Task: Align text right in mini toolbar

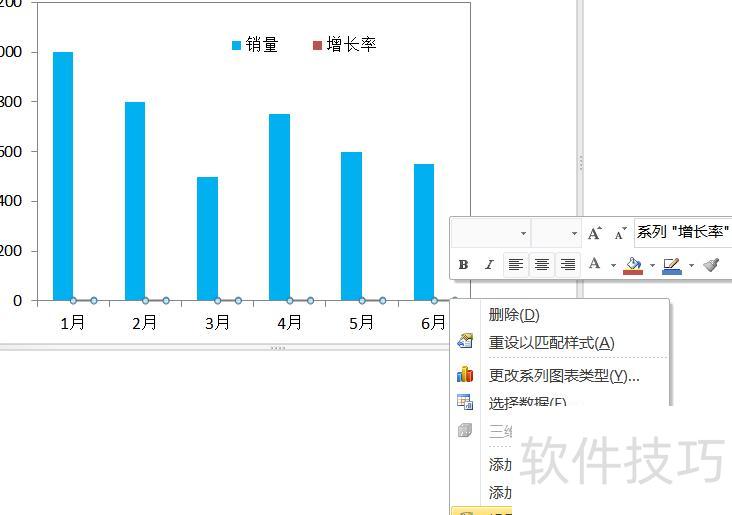Action: [568, 265]
